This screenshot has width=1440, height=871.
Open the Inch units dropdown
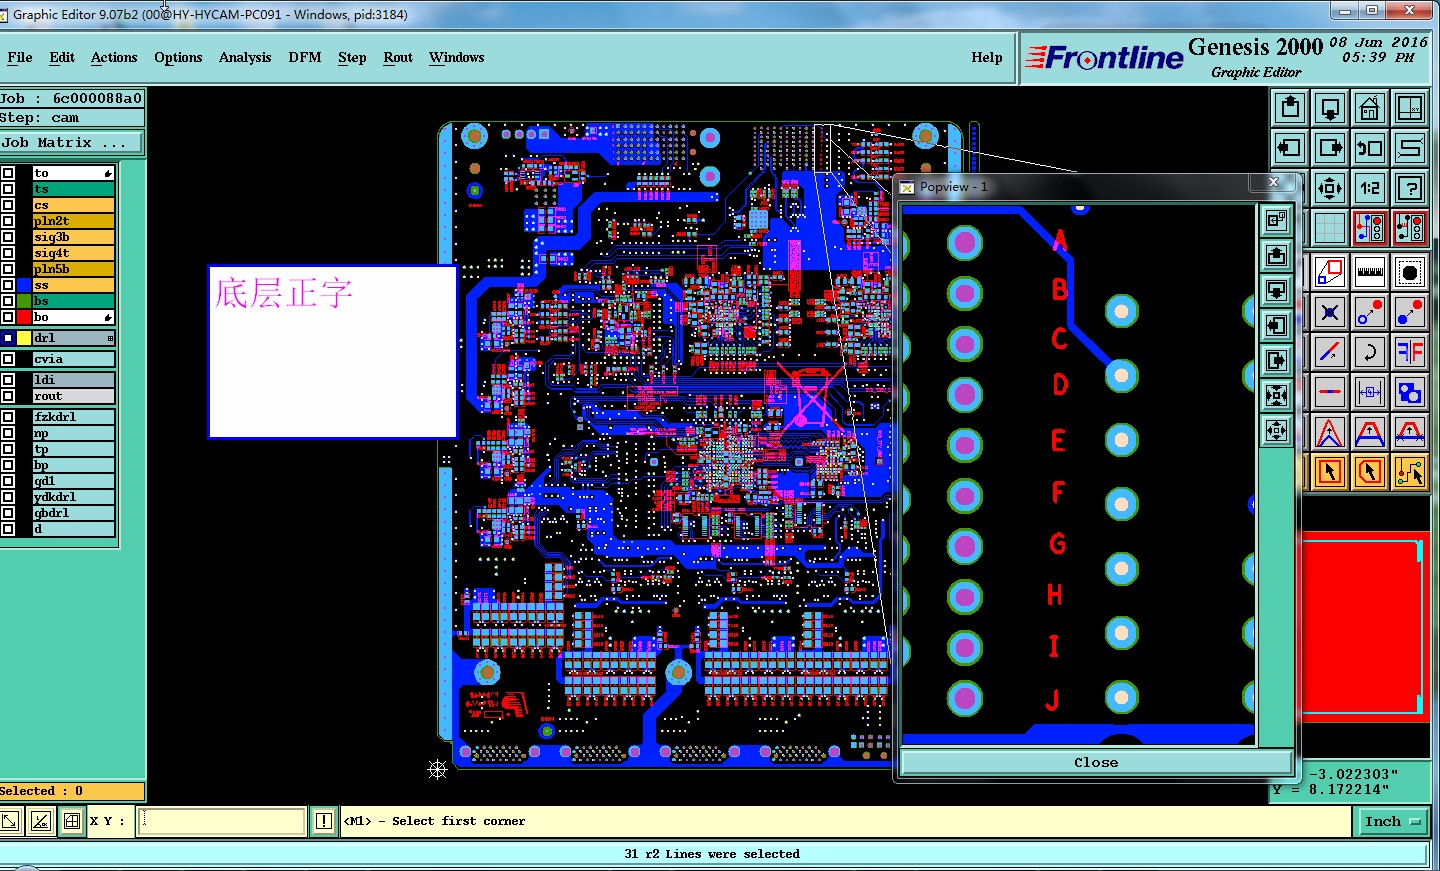coord(1392,821)
